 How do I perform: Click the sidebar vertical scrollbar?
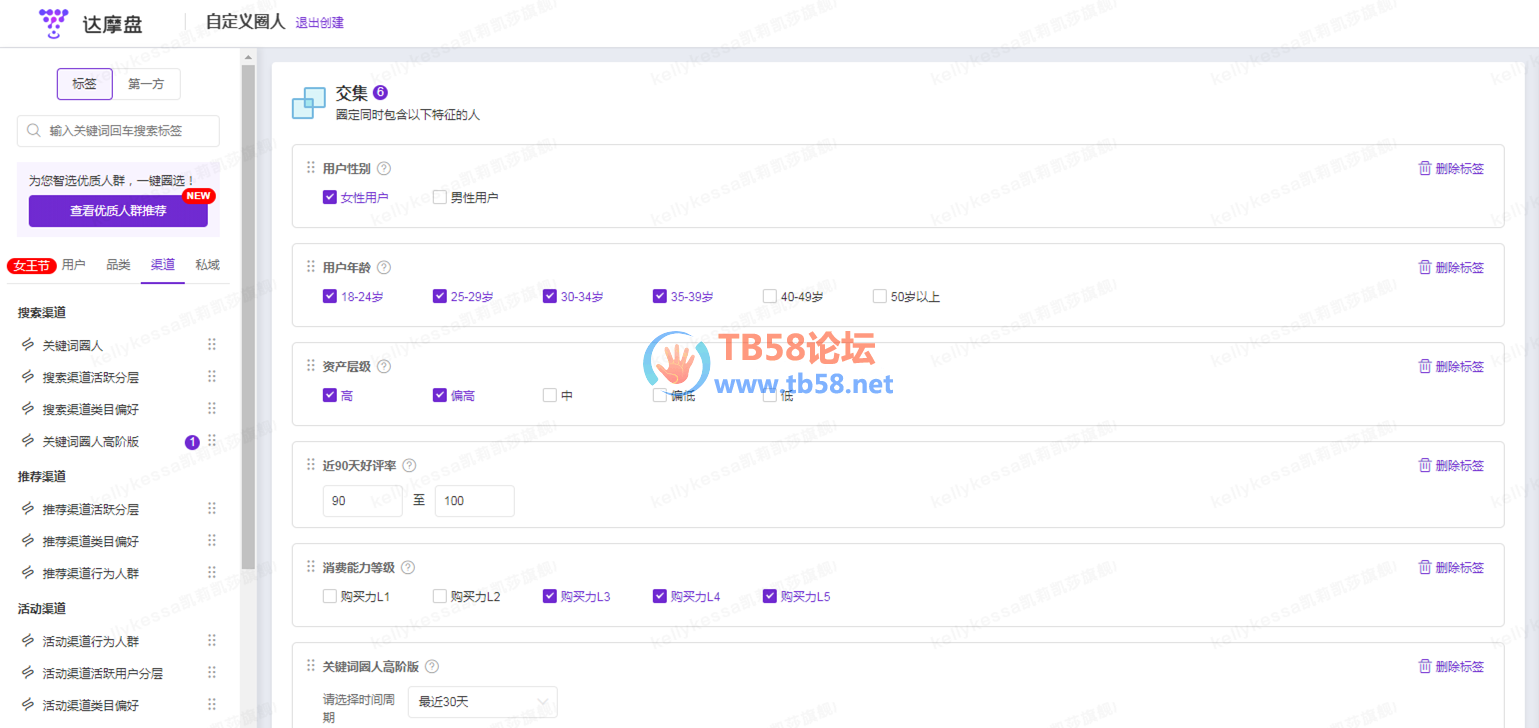(249, 300)
